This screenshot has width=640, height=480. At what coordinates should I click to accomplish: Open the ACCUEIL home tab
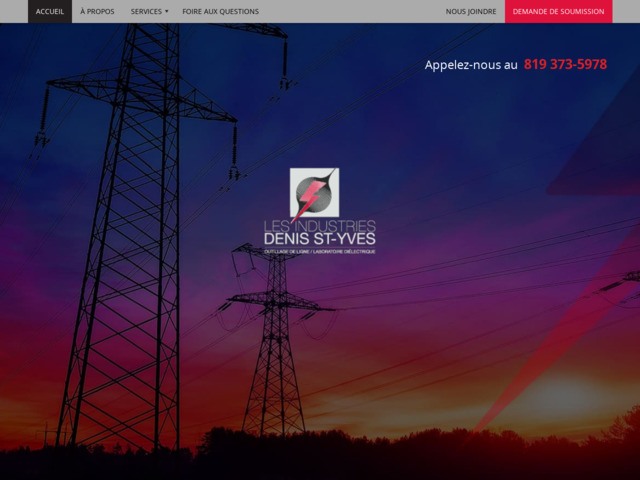pos(50,12)
